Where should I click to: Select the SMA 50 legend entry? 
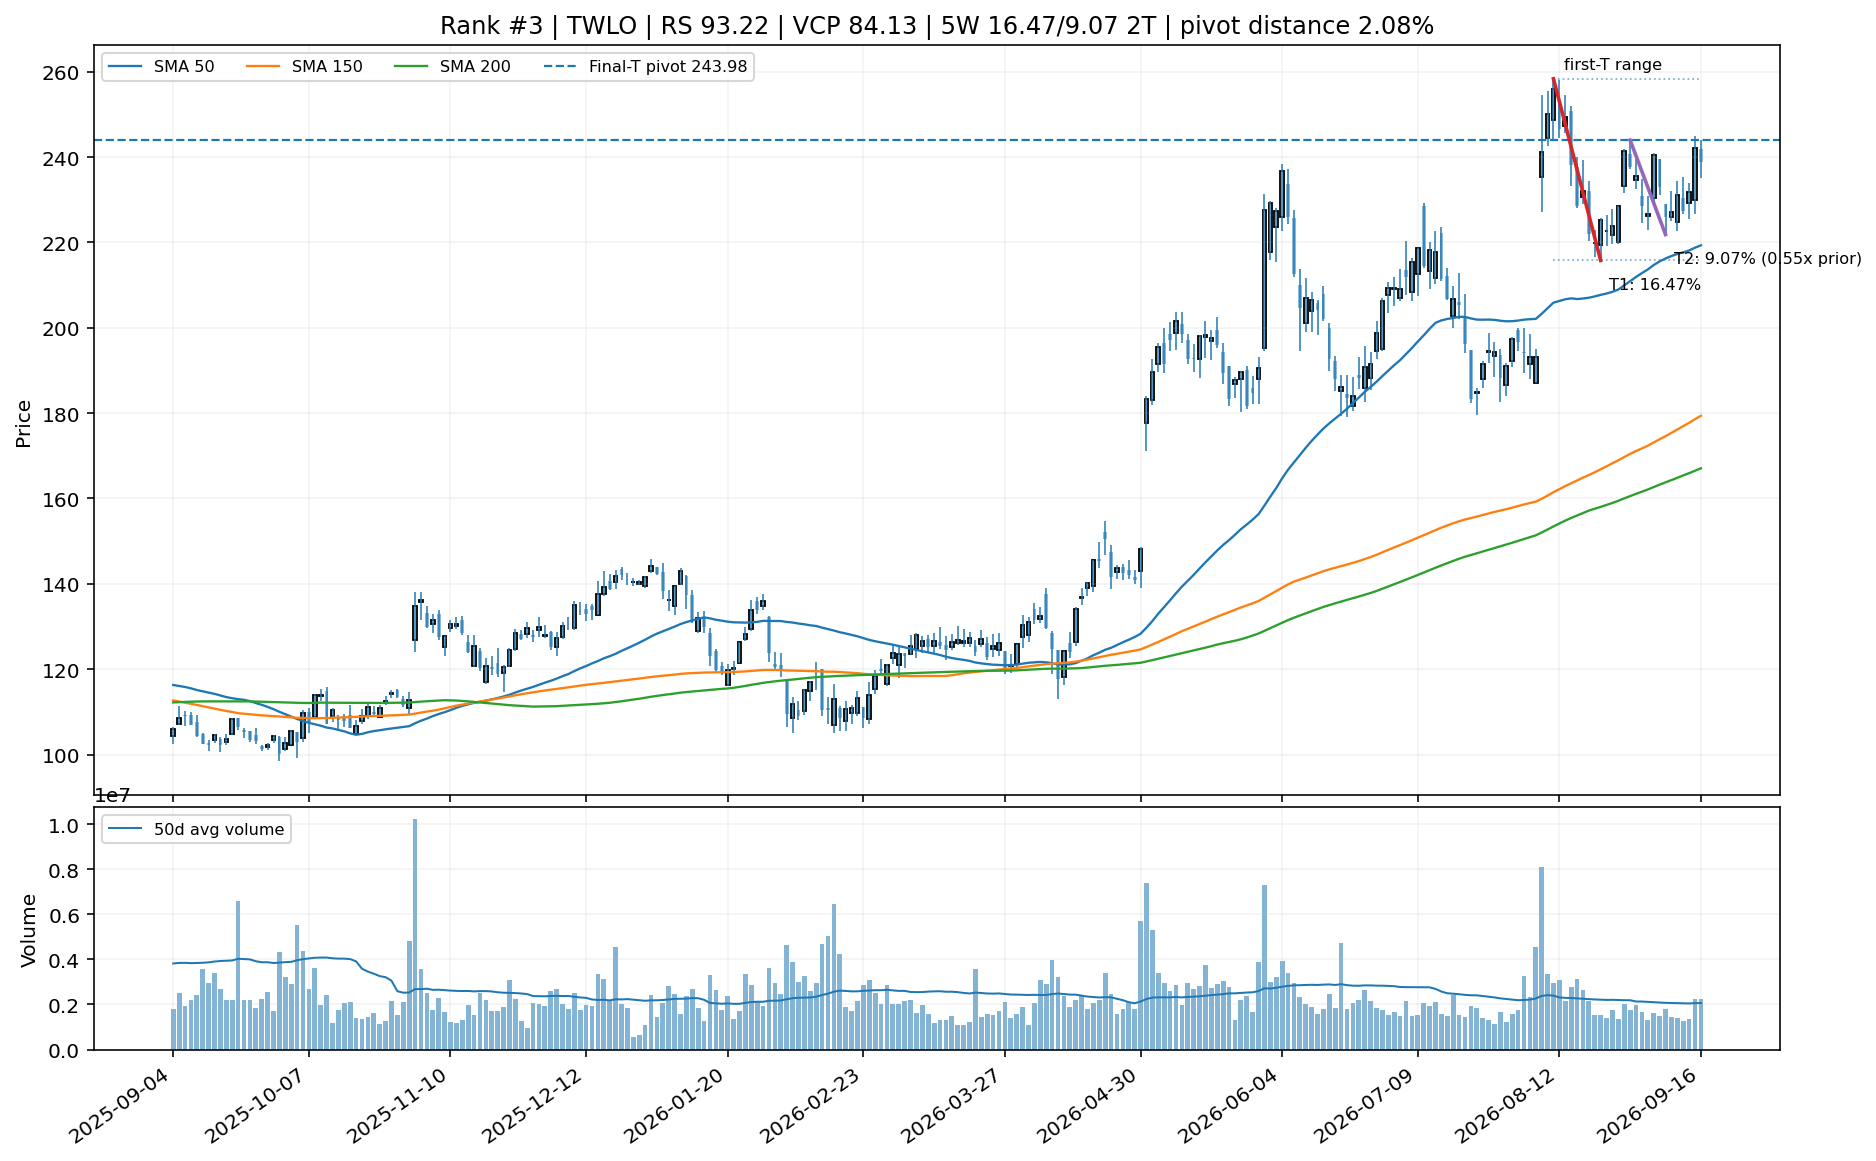tap(161, 67)
